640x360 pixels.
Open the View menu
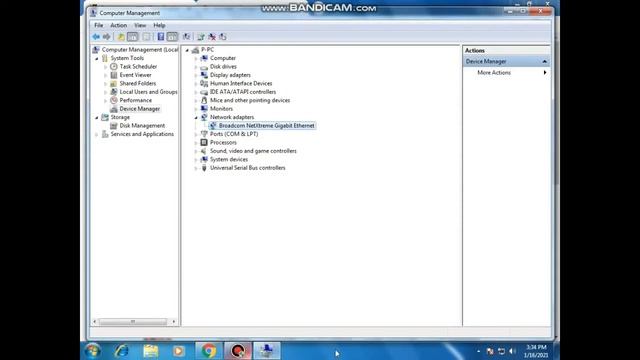click(140, 25)
